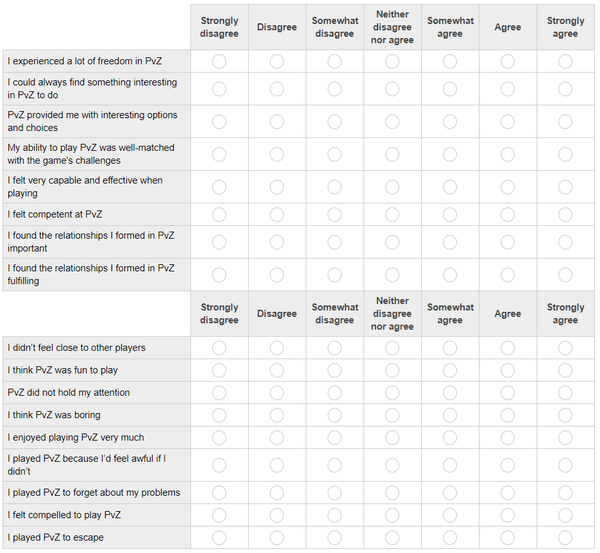The height and width of the screenshot is (553, 600).
Task: Select Strongly agree for freedom in PvZ
Action: pyautogui.click(x=565, y=62)
